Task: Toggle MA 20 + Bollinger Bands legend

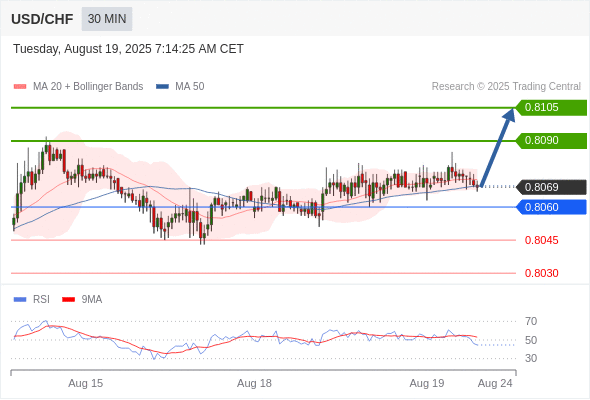Action: [x=78, y=87]
